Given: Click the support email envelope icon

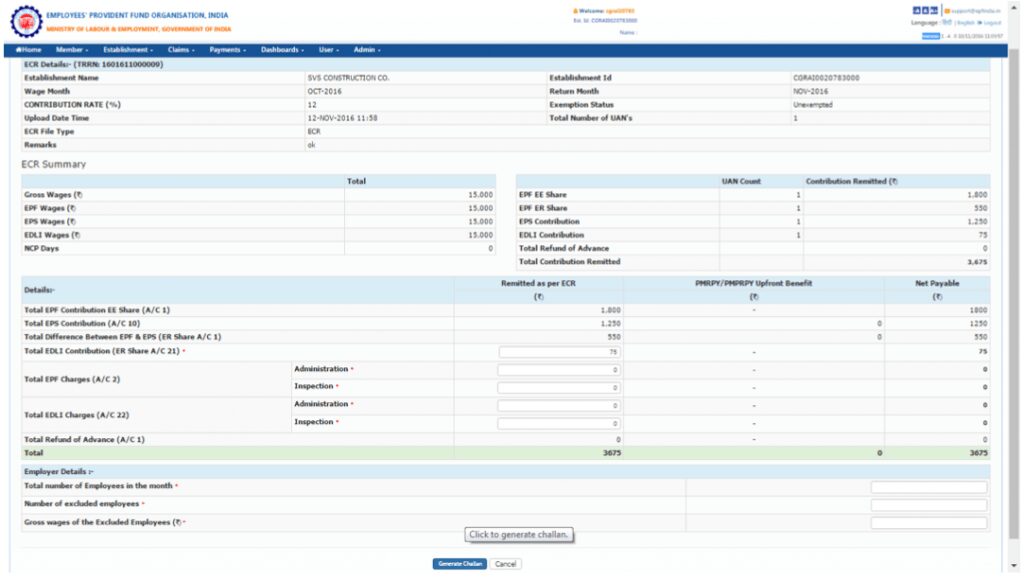Looking at the screenshot, I should pyautogui.click(x=949, y=10).
